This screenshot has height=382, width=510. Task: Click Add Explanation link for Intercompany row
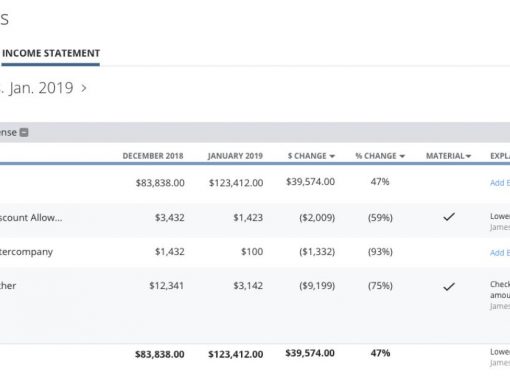coord(500,253)
